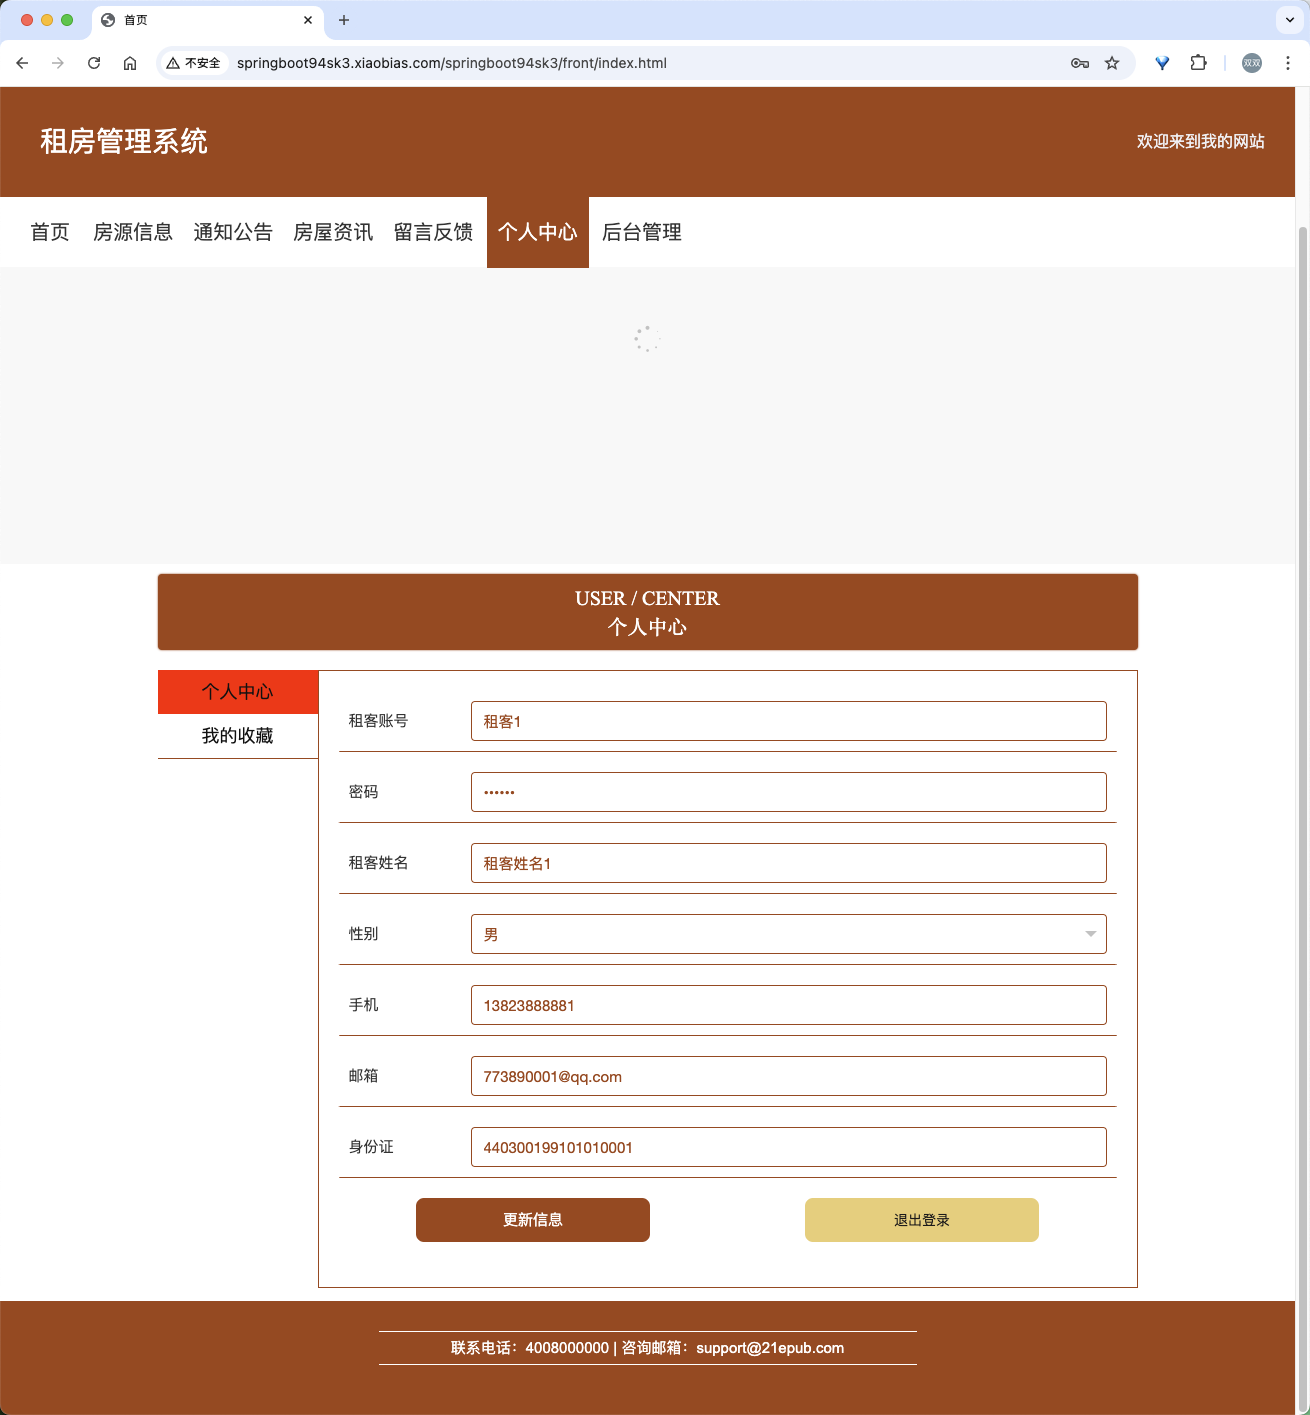Click the 租房管理系统 site title
Image resolution: width=1310 pixels, height=1415 pixels.
click(124, 141)
